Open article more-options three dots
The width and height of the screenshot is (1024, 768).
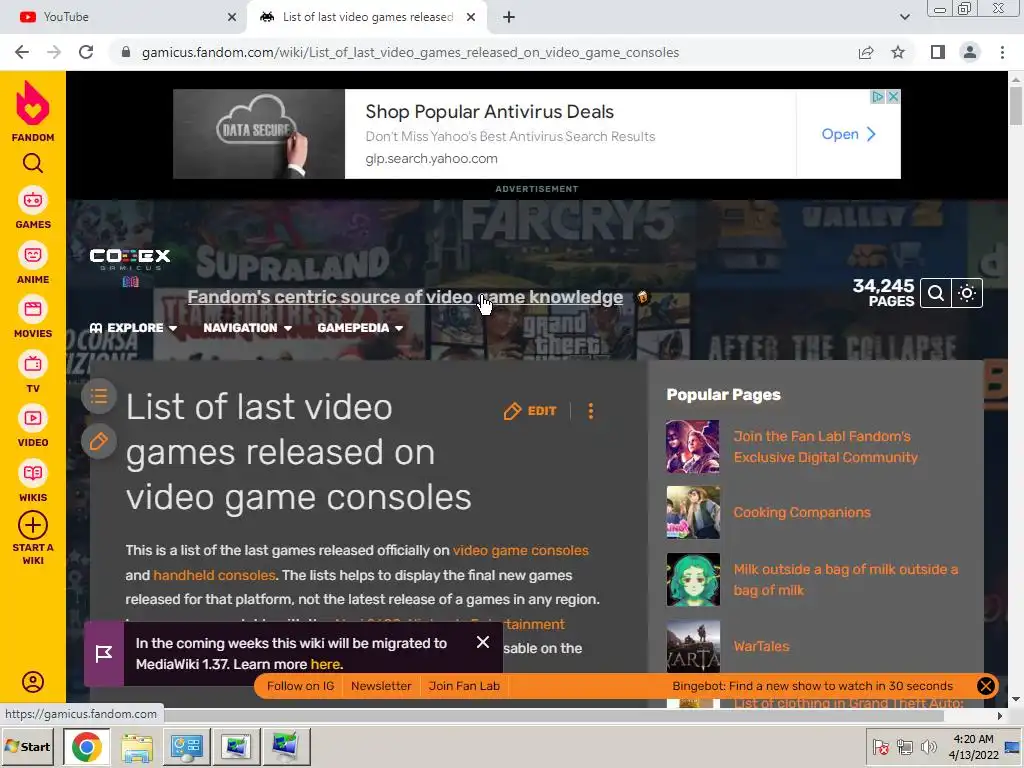[590, 411]
